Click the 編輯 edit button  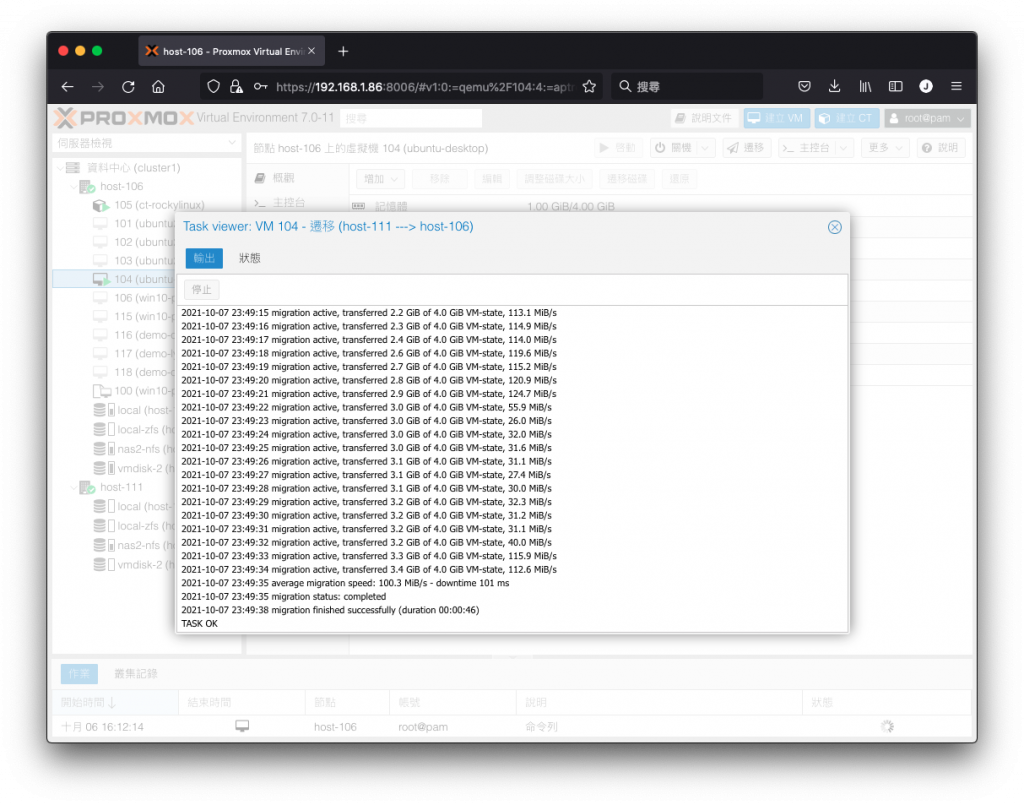(492, 179)
